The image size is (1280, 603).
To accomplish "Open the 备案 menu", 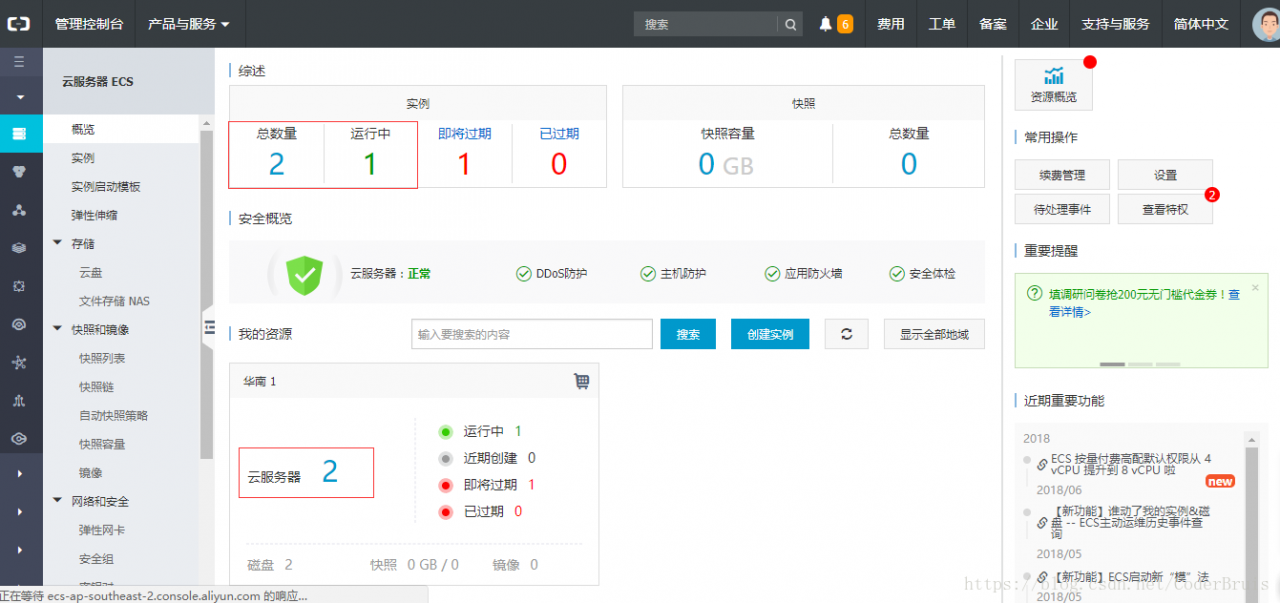I will [x=993, y=24].
